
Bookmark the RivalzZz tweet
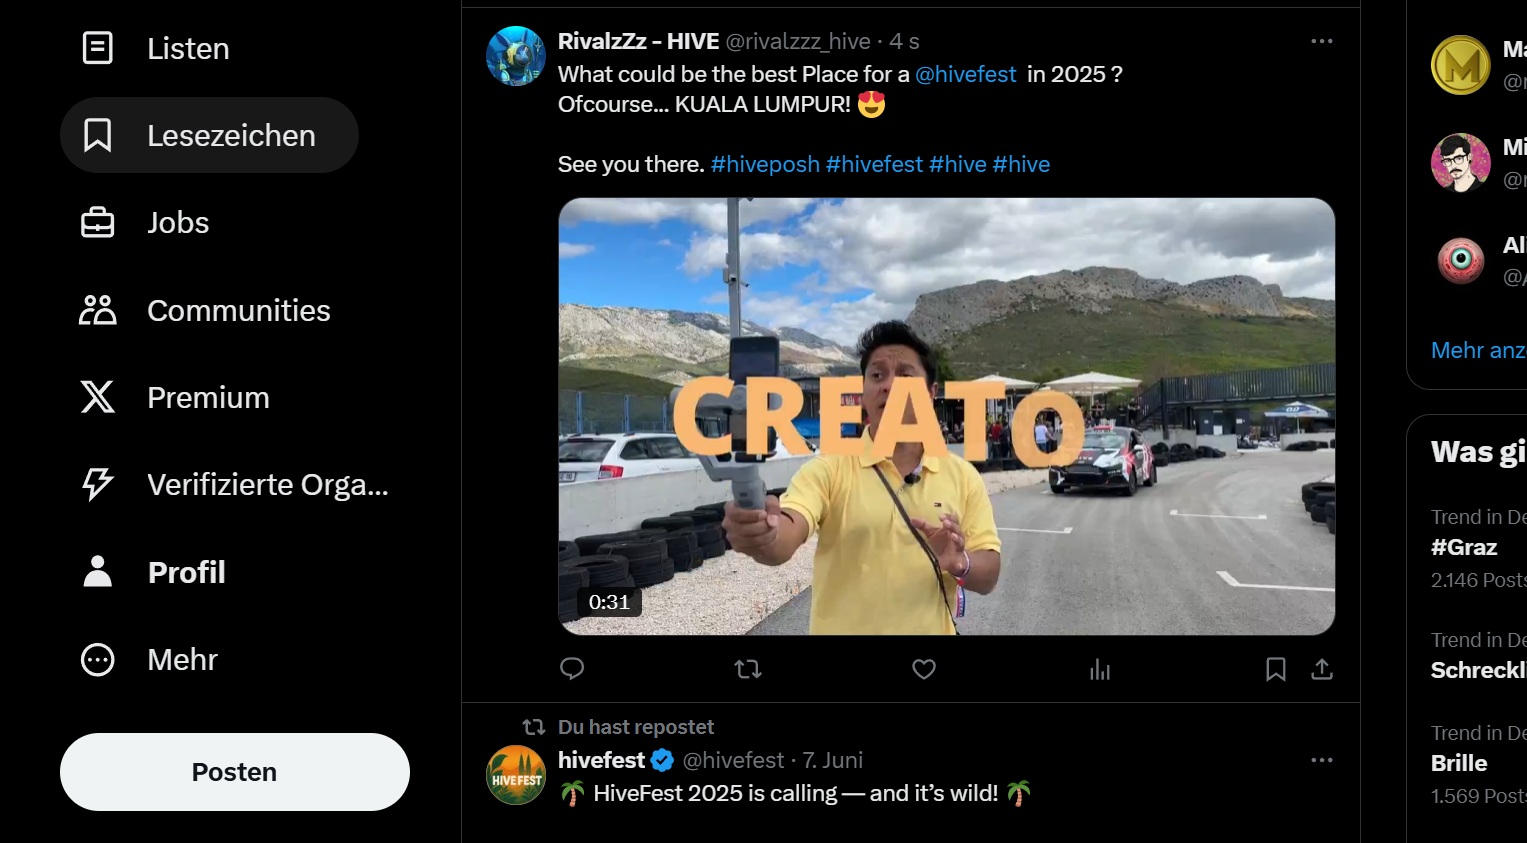click(x=1276, y=669)
